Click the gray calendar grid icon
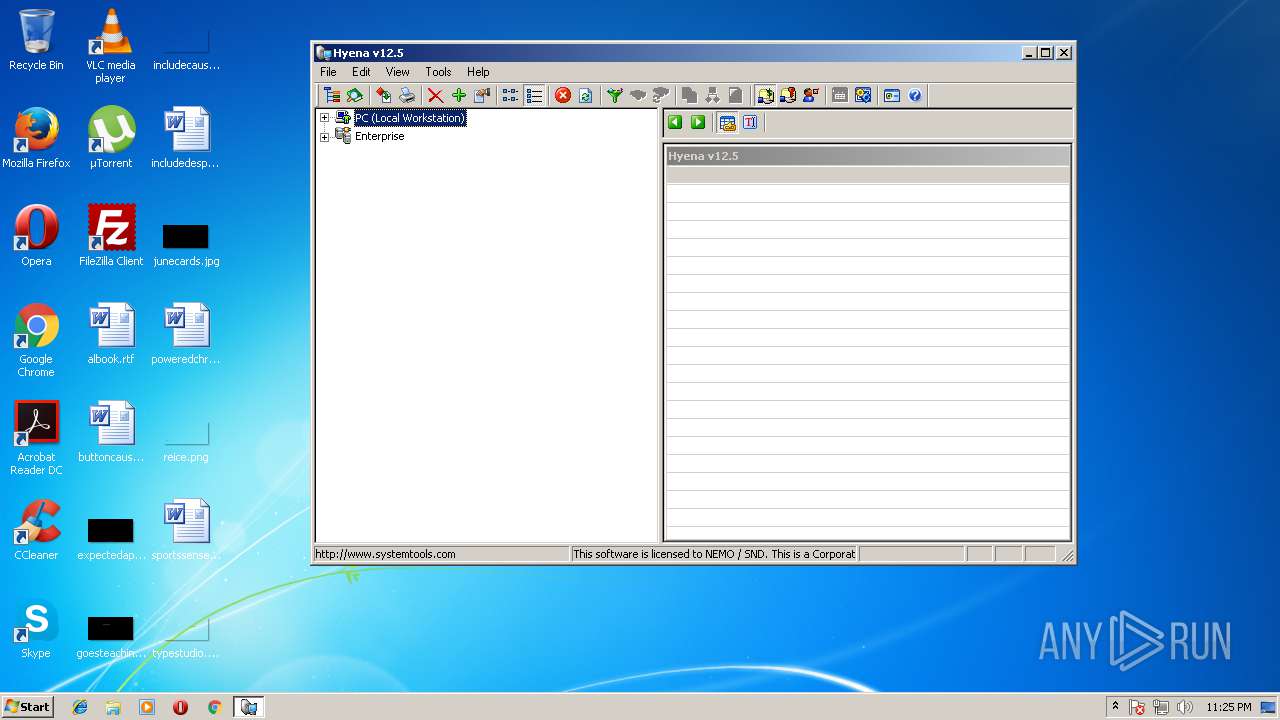1280x720 pixels. click(x=840, y=95)
